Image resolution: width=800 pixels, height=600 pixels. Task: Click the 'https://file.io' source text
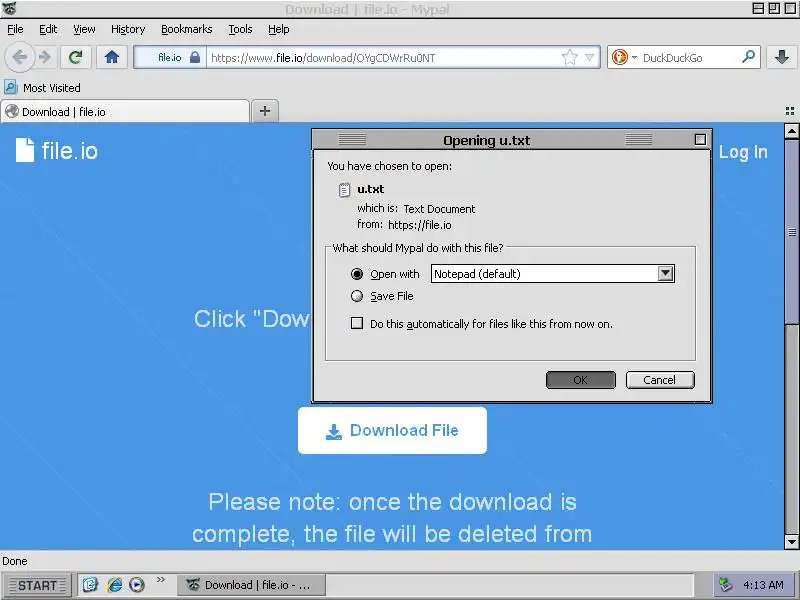pyautogui.click(x=420, y=225)
